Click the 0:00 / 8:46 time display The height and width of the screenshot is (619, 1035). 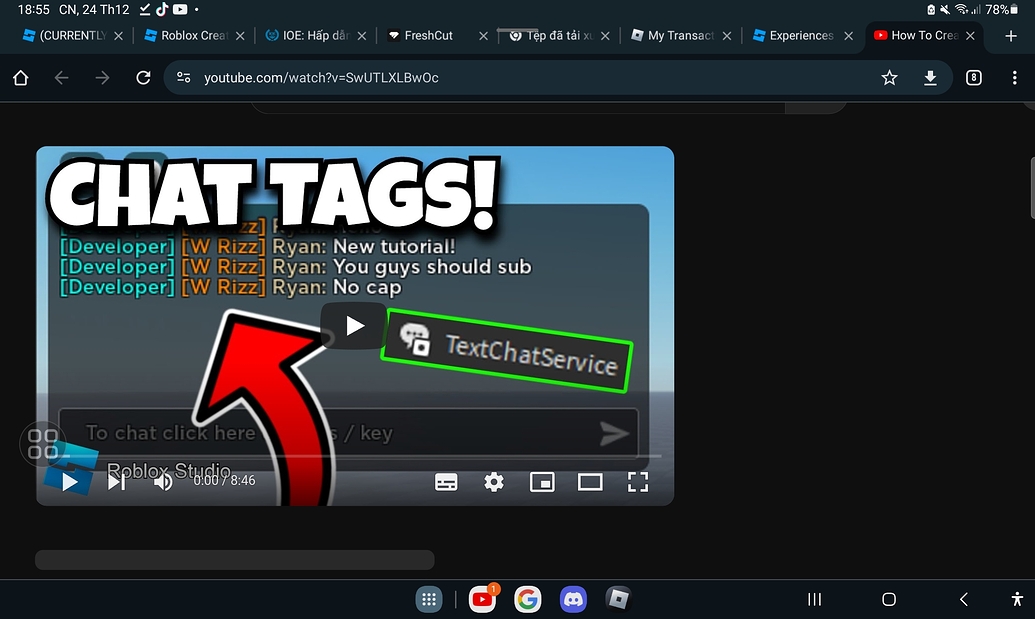(224, 480)
